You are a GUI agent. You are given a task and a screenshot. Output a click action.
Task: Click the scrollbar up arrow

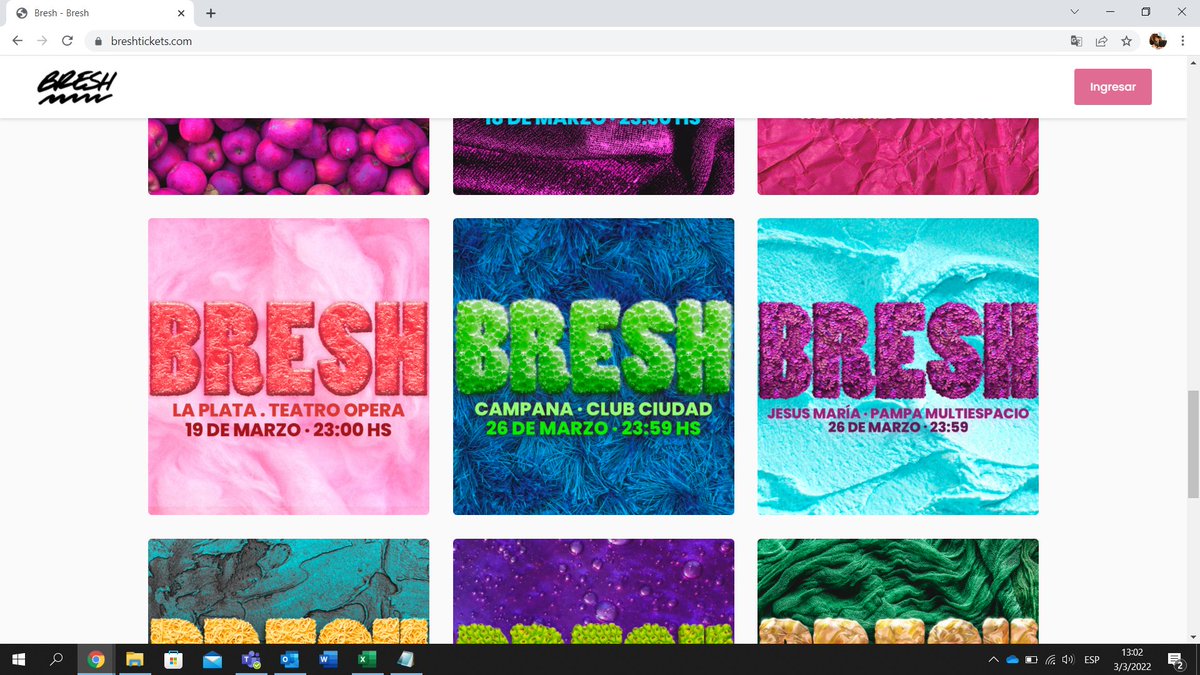point(1192,64)
